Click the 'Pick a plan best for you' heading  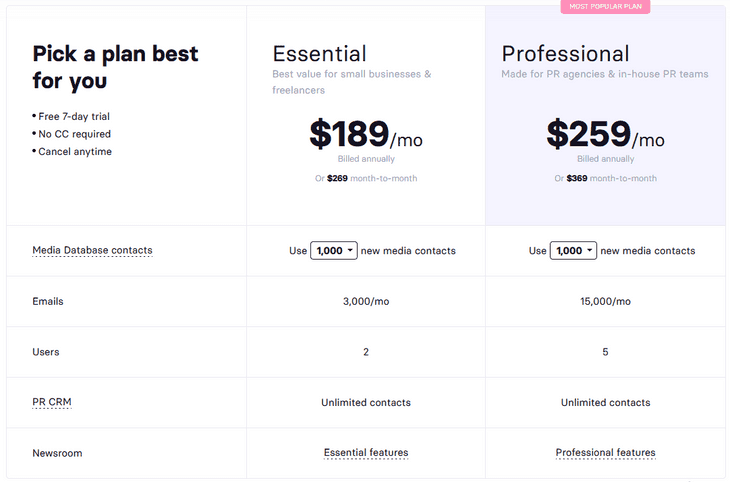(115, 67)
